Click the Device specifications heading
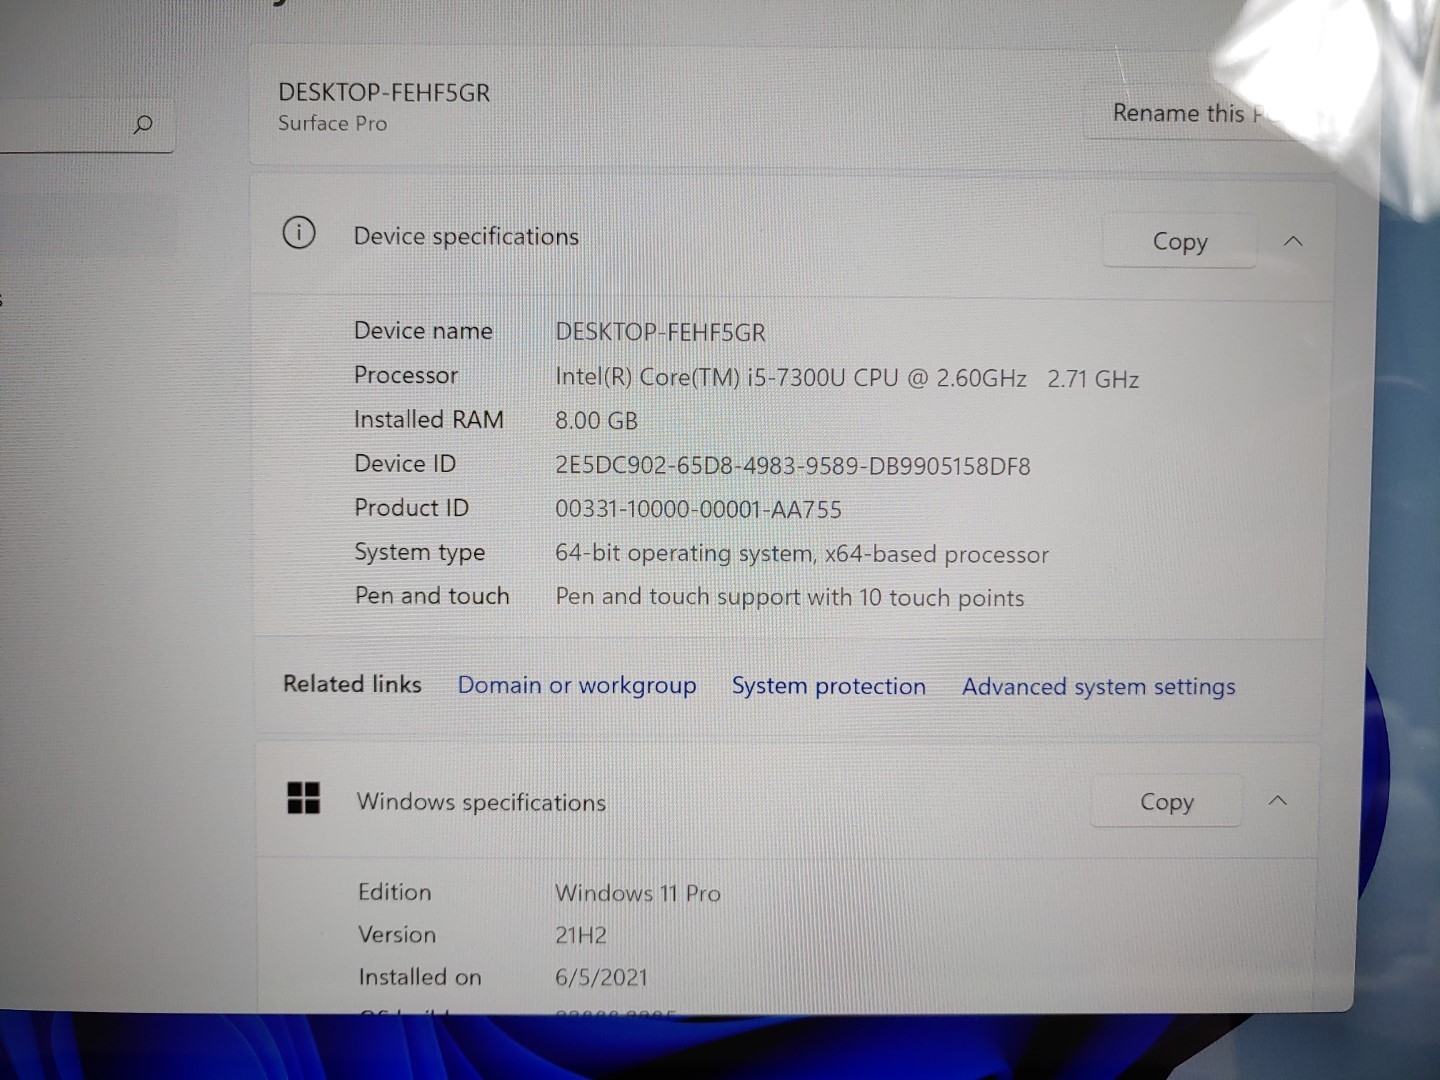Screen dimensions: 1440x1080 (466, 236)
